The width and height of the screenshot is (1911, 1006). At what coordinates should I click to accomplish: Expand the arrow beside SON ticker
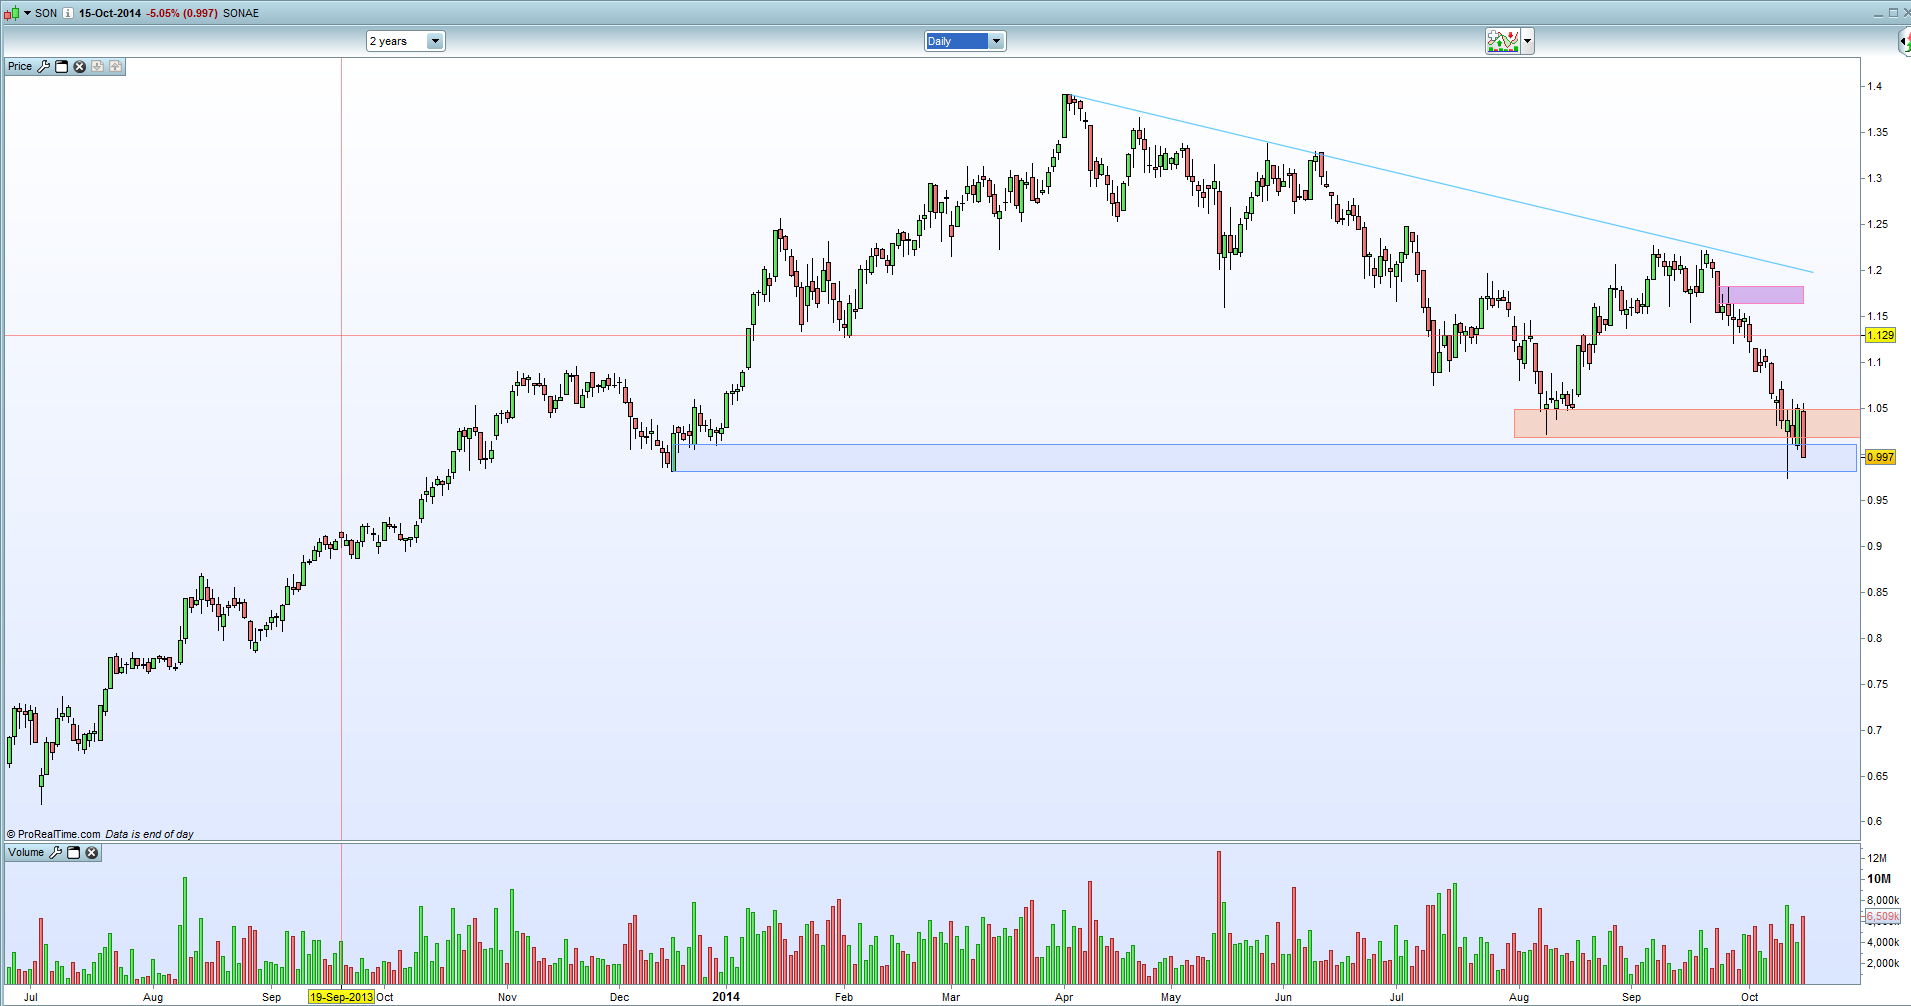point(27,13)
